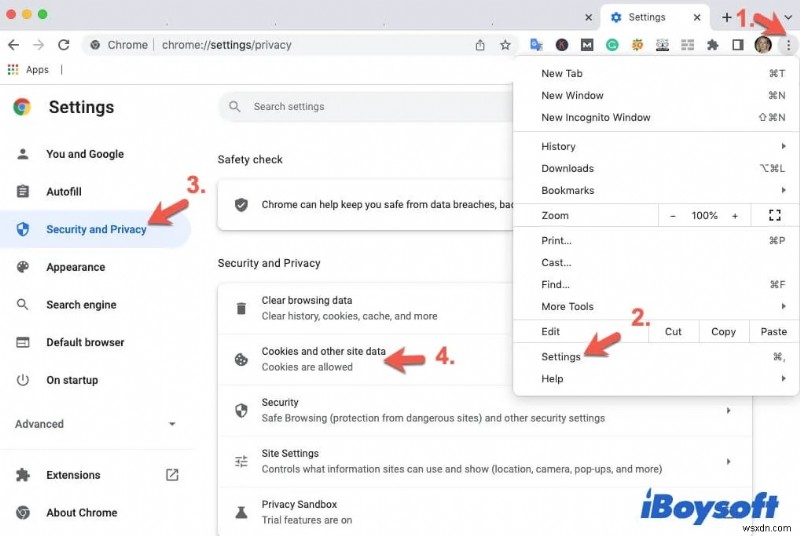The width and height of the screenshot is (800, 536).
Task: Click the Safety check shield icon
Action: [241, 205]
